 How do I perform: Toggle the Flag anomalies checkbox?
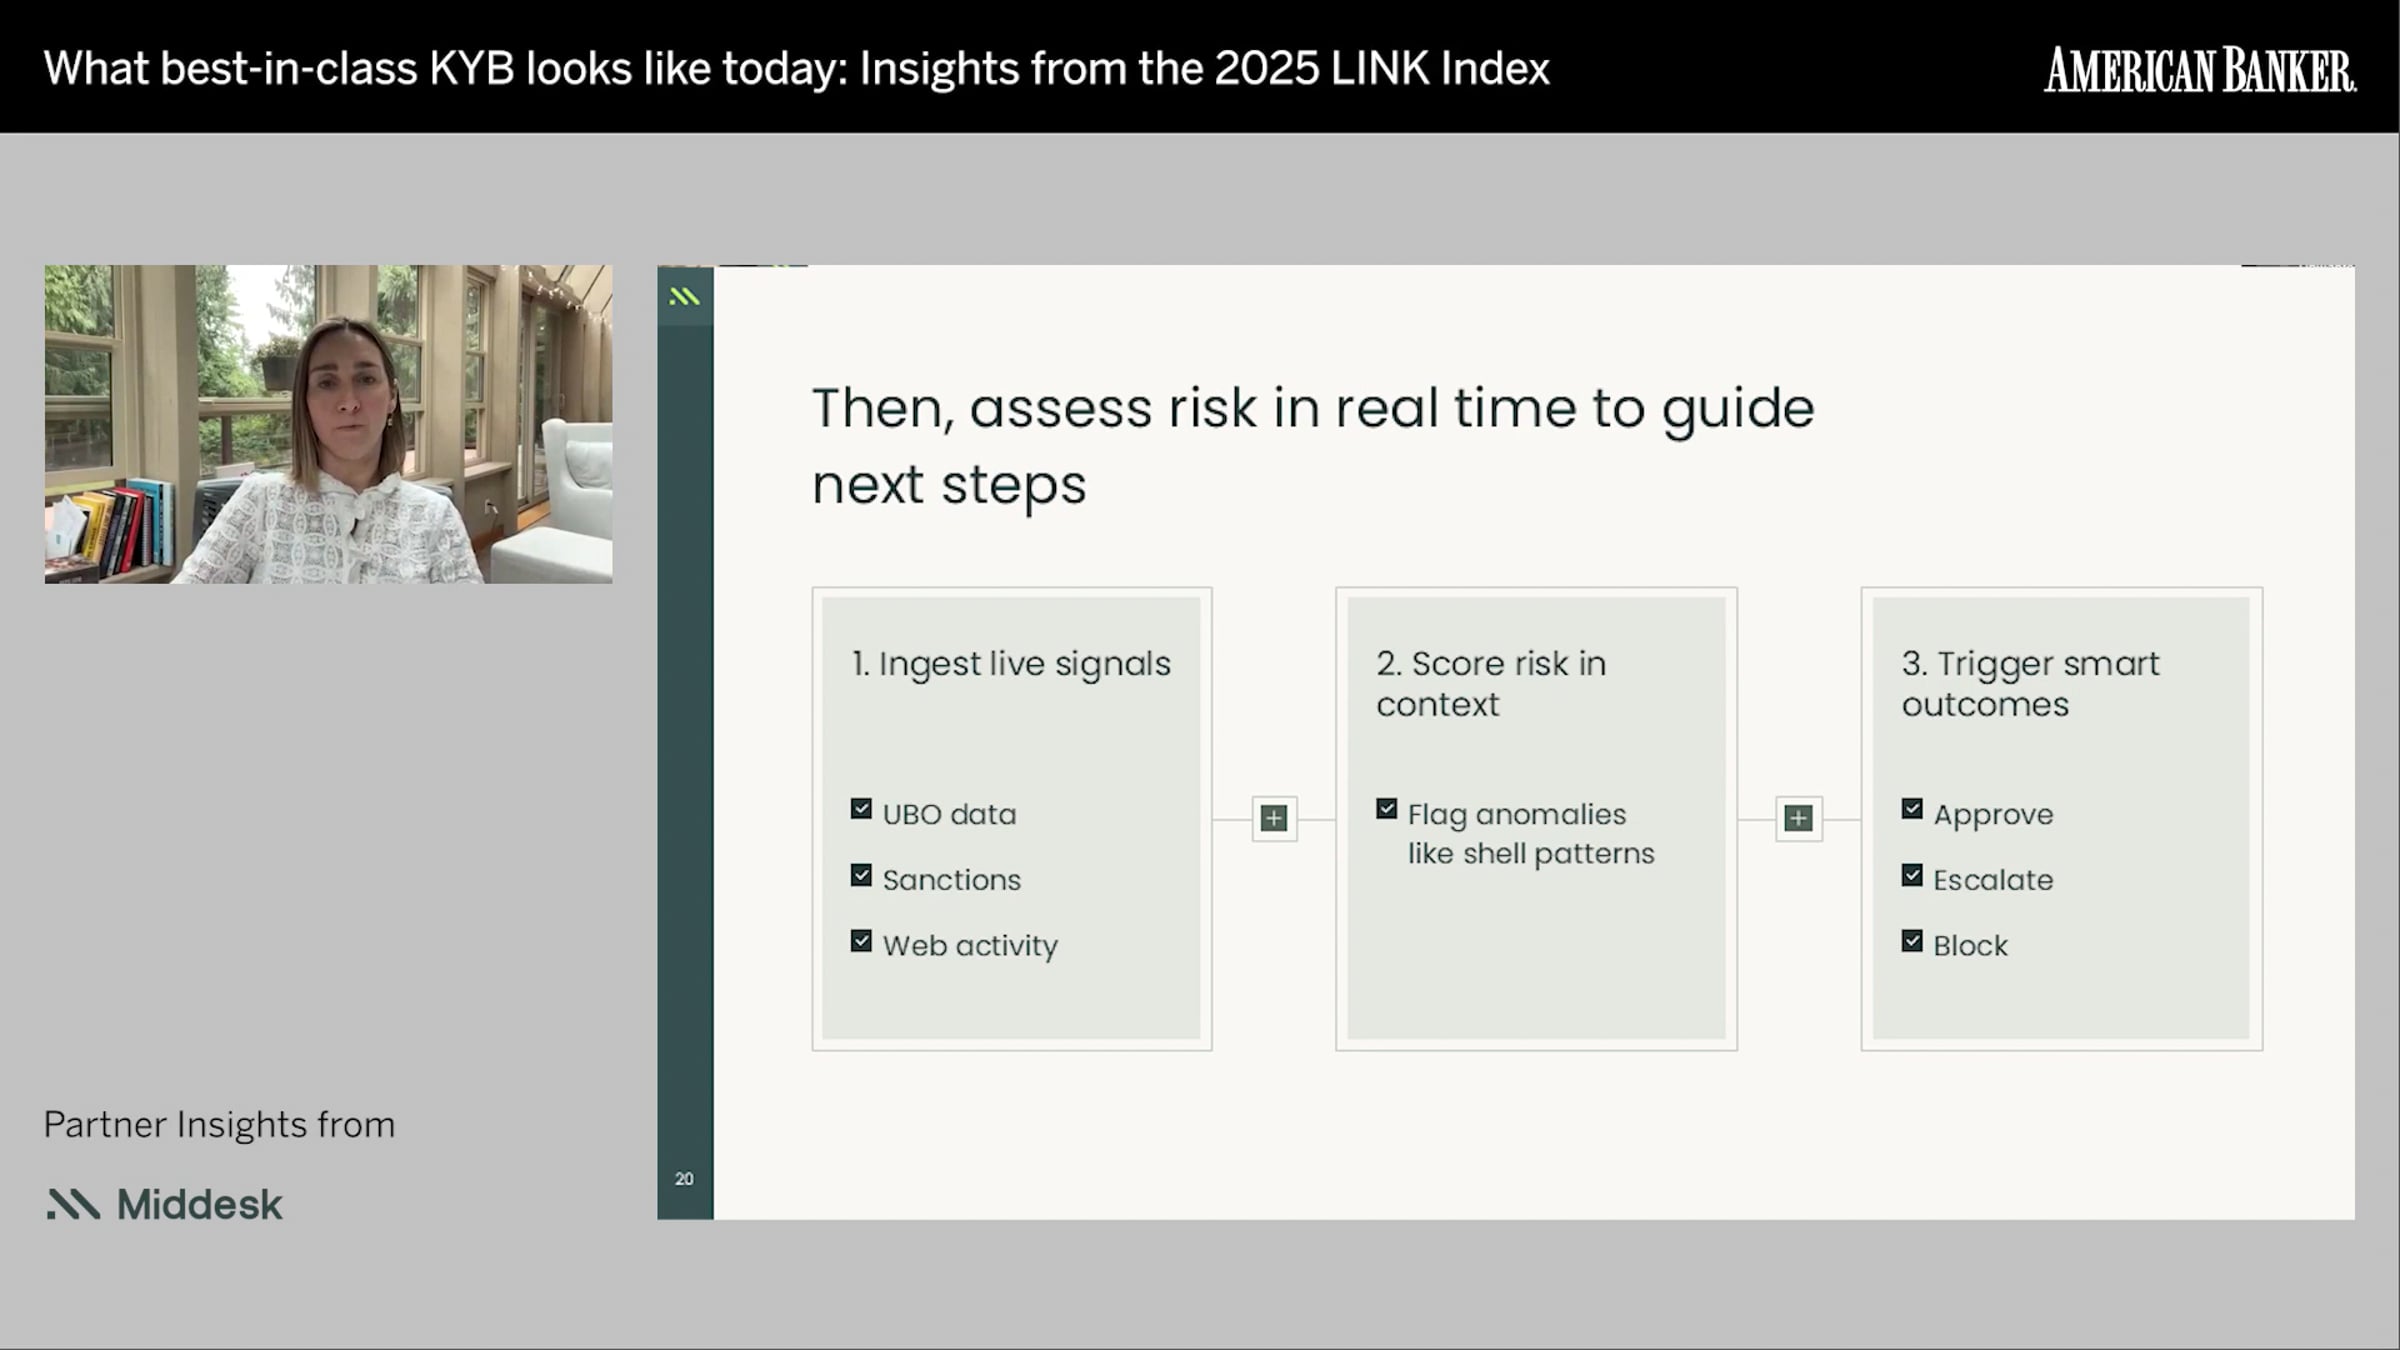coord(1386,809)
